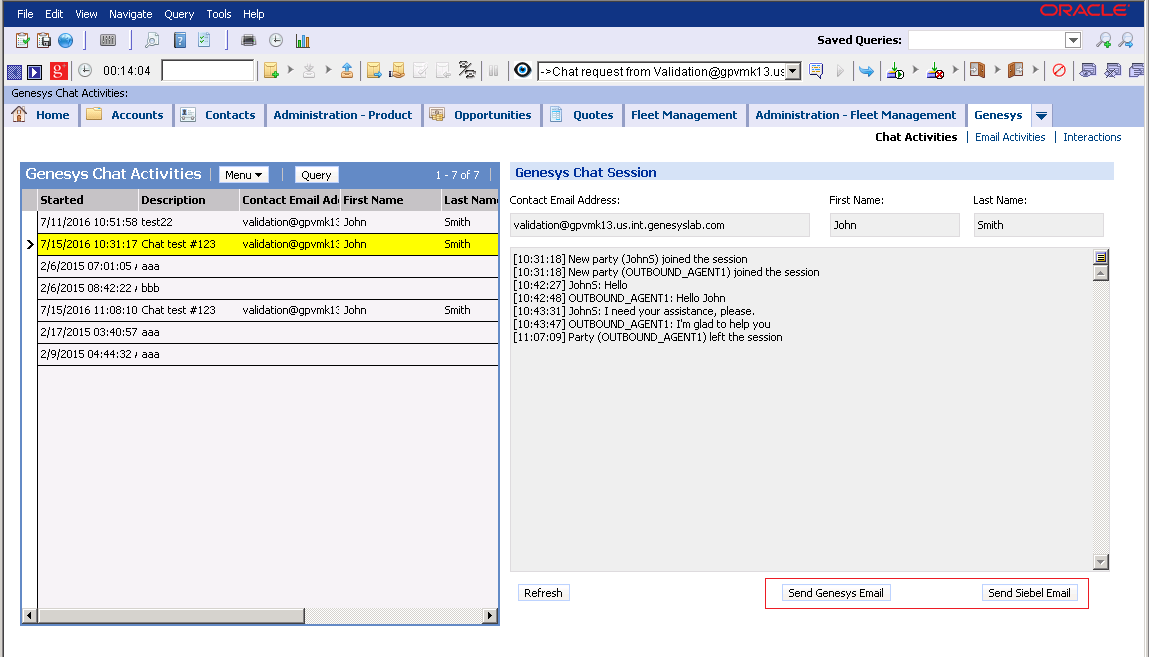Click the Refresh button below the chat transcript
The image size is (1149, 657).
coord(543,592)
